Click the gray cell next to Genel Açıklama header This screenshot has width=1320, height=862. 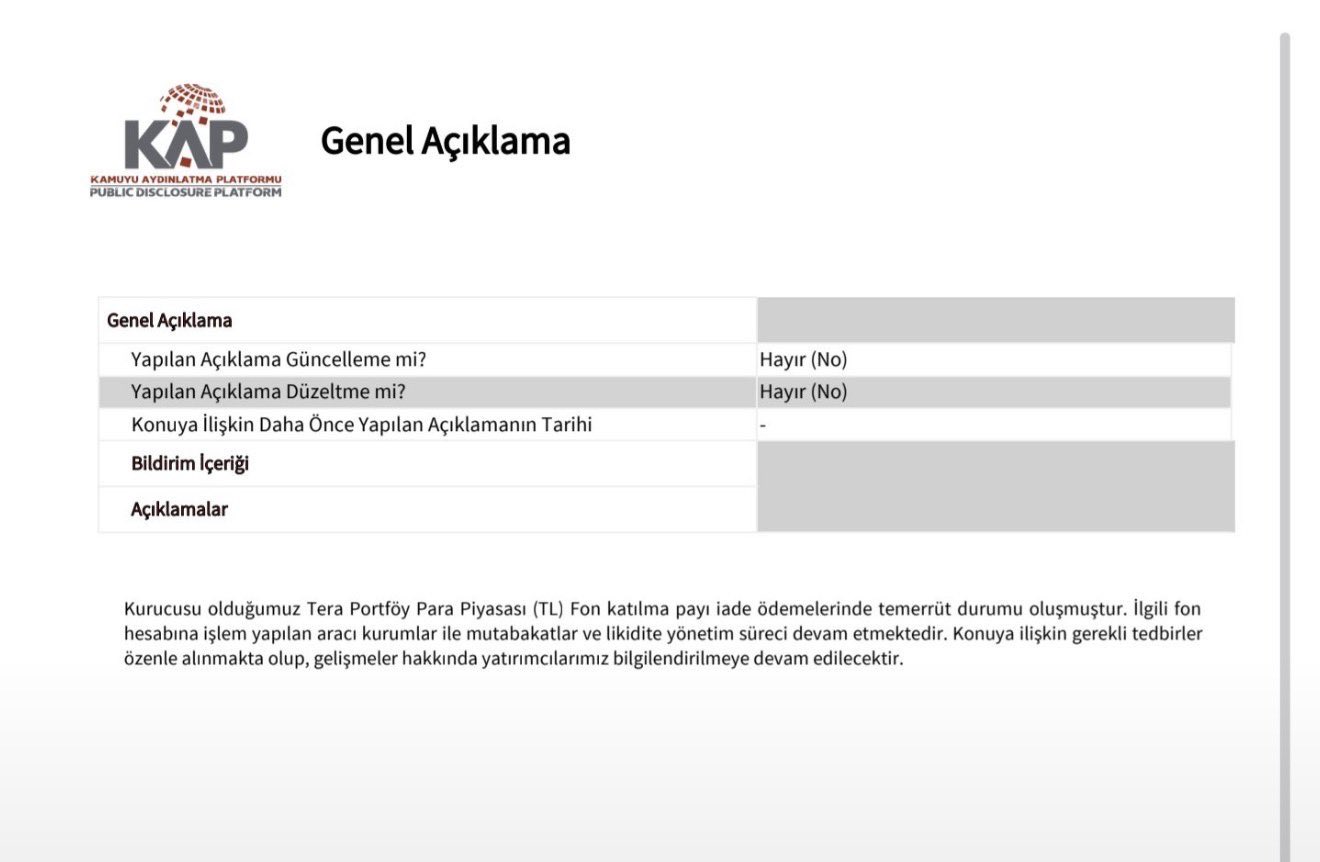pyautogui.click(x=996, y=320)
